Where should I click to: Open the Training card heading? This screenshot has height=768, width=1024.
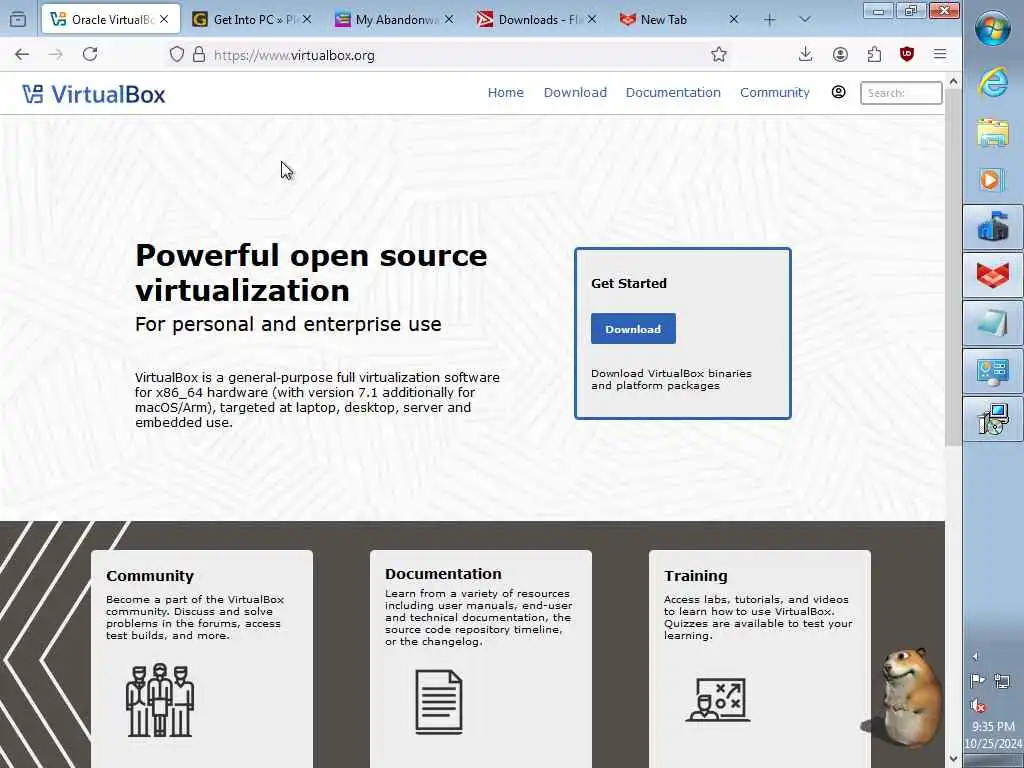tap(696, 576)
